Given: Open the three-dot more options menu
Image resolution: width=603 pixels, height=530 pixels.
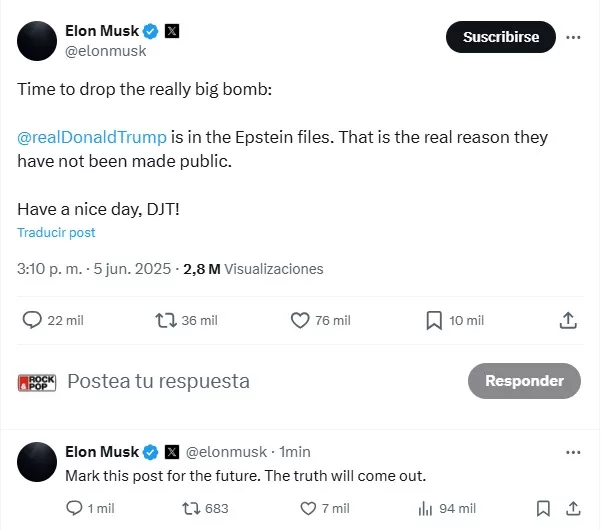Looking at the screenshot, I should tap(573, 38).
